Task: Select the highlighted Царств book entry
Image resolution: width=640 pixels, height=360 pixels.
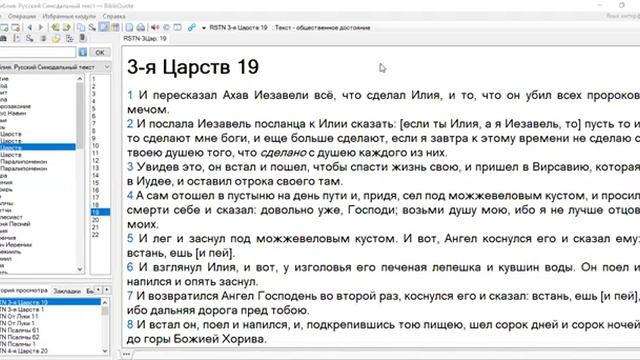Action: tap(38, 147)
